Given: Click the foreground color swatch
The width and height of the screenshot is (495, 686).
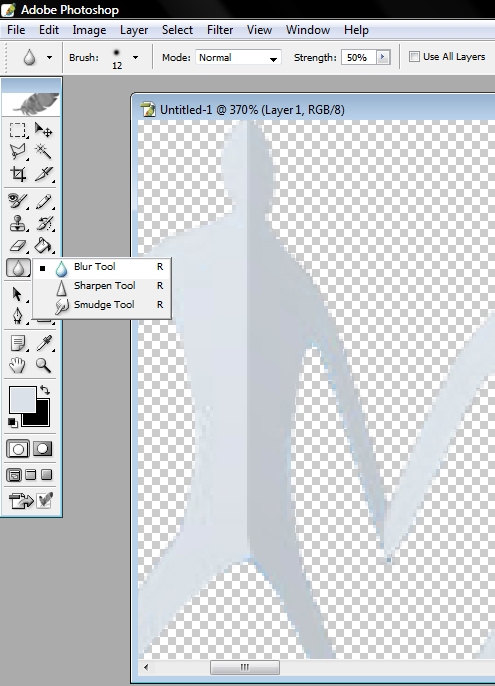Looking at the screenshot, I should pyautogui.click(x=21, y=398).
